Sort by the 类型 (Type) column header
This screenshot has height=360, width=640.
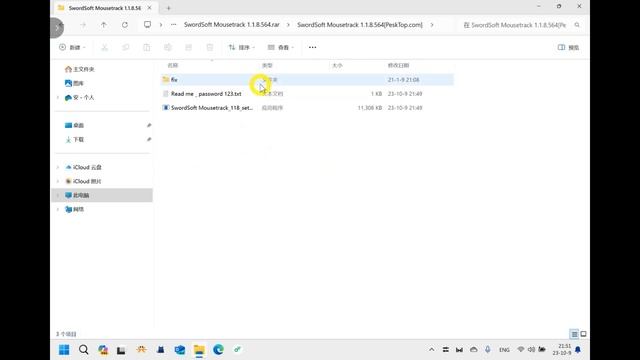point(267,65)
